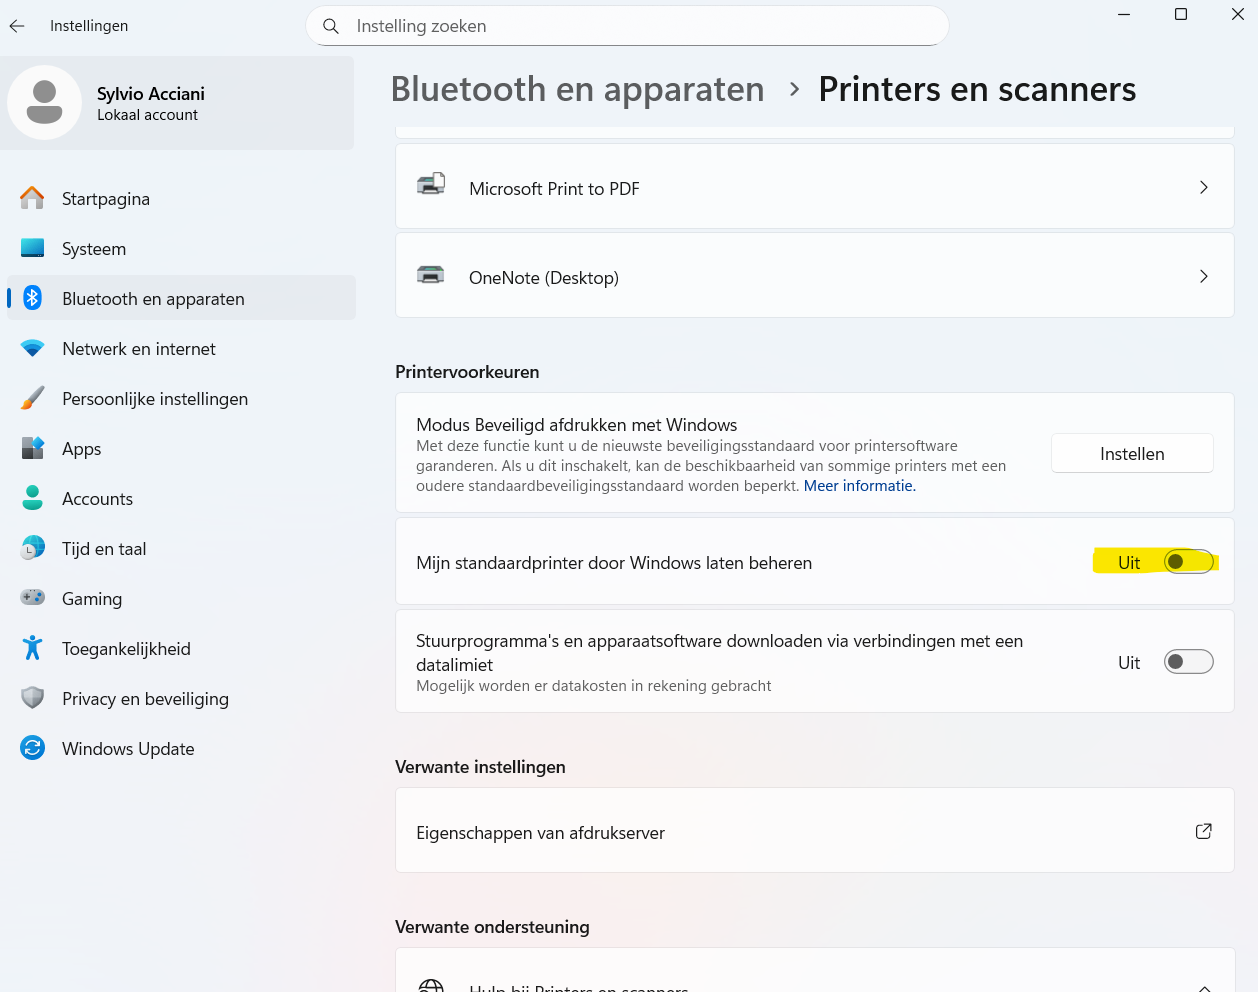Open Tijd en taal settings

(181, 548)
